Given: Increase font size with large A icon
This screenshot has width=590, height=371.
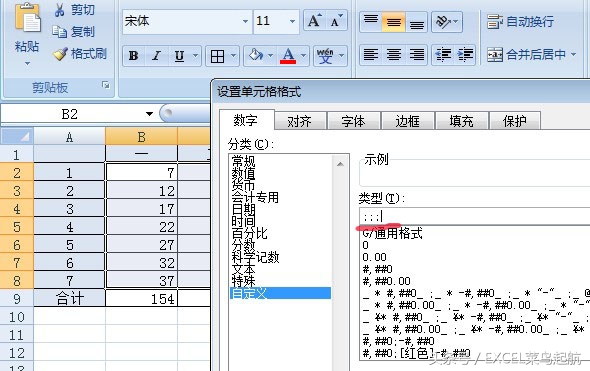Looking at the screenshot, I should (x=314, y=21).
